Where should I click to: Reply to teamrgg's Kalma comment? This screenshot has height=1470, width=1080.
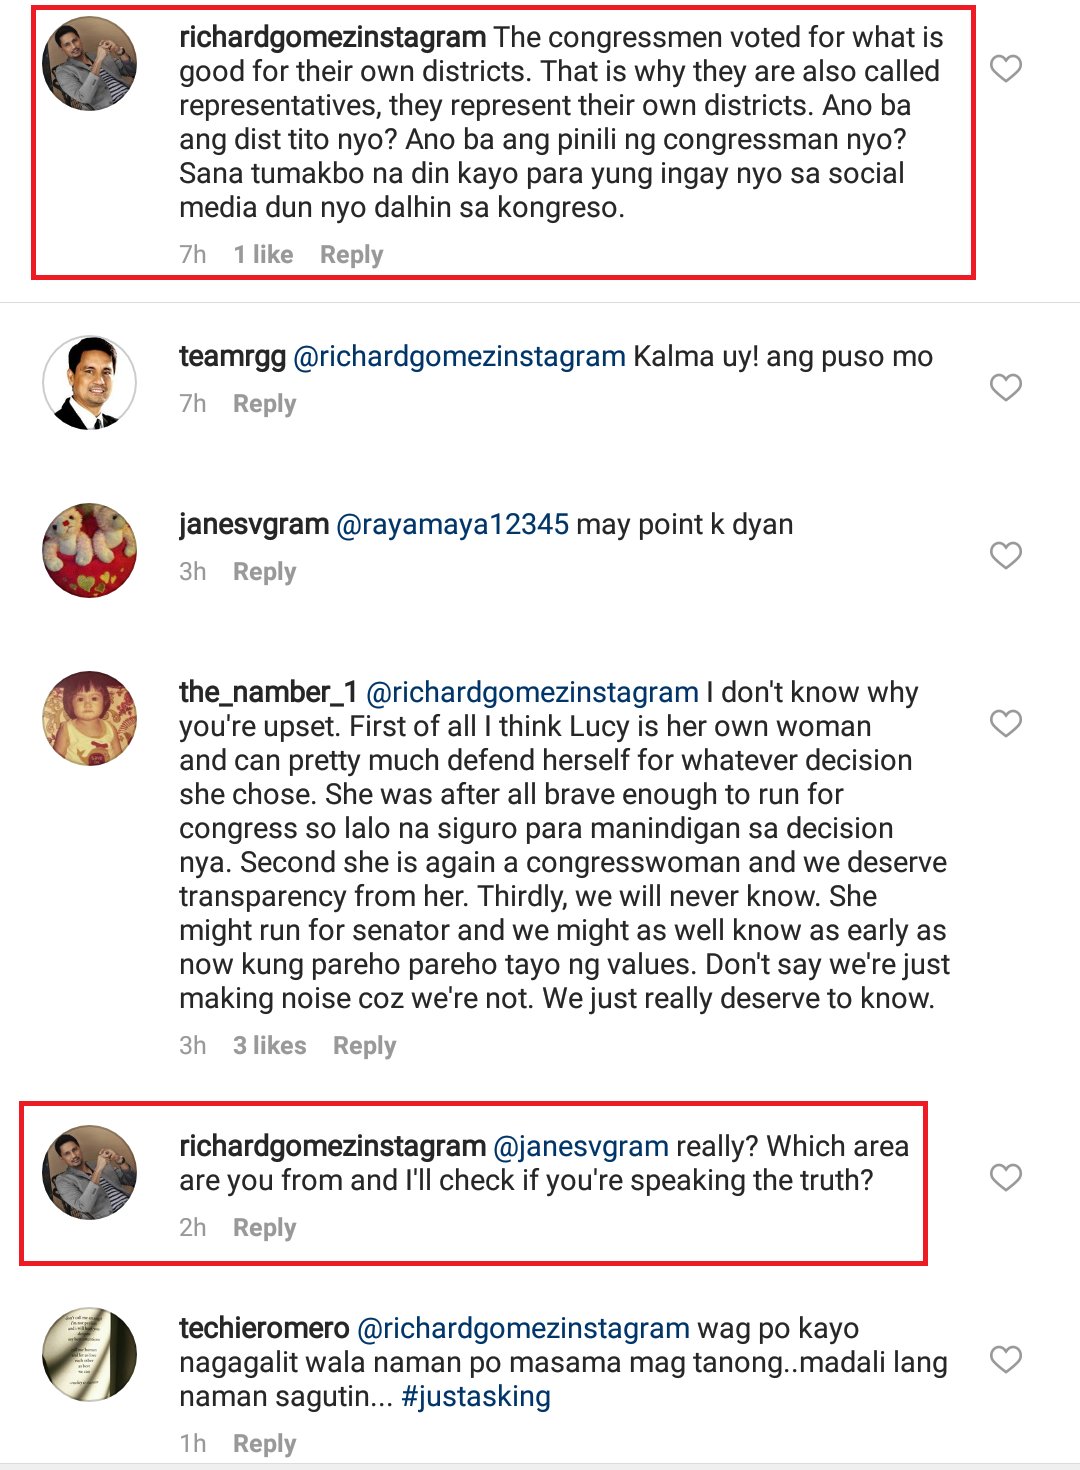click(x=264, y=404)
